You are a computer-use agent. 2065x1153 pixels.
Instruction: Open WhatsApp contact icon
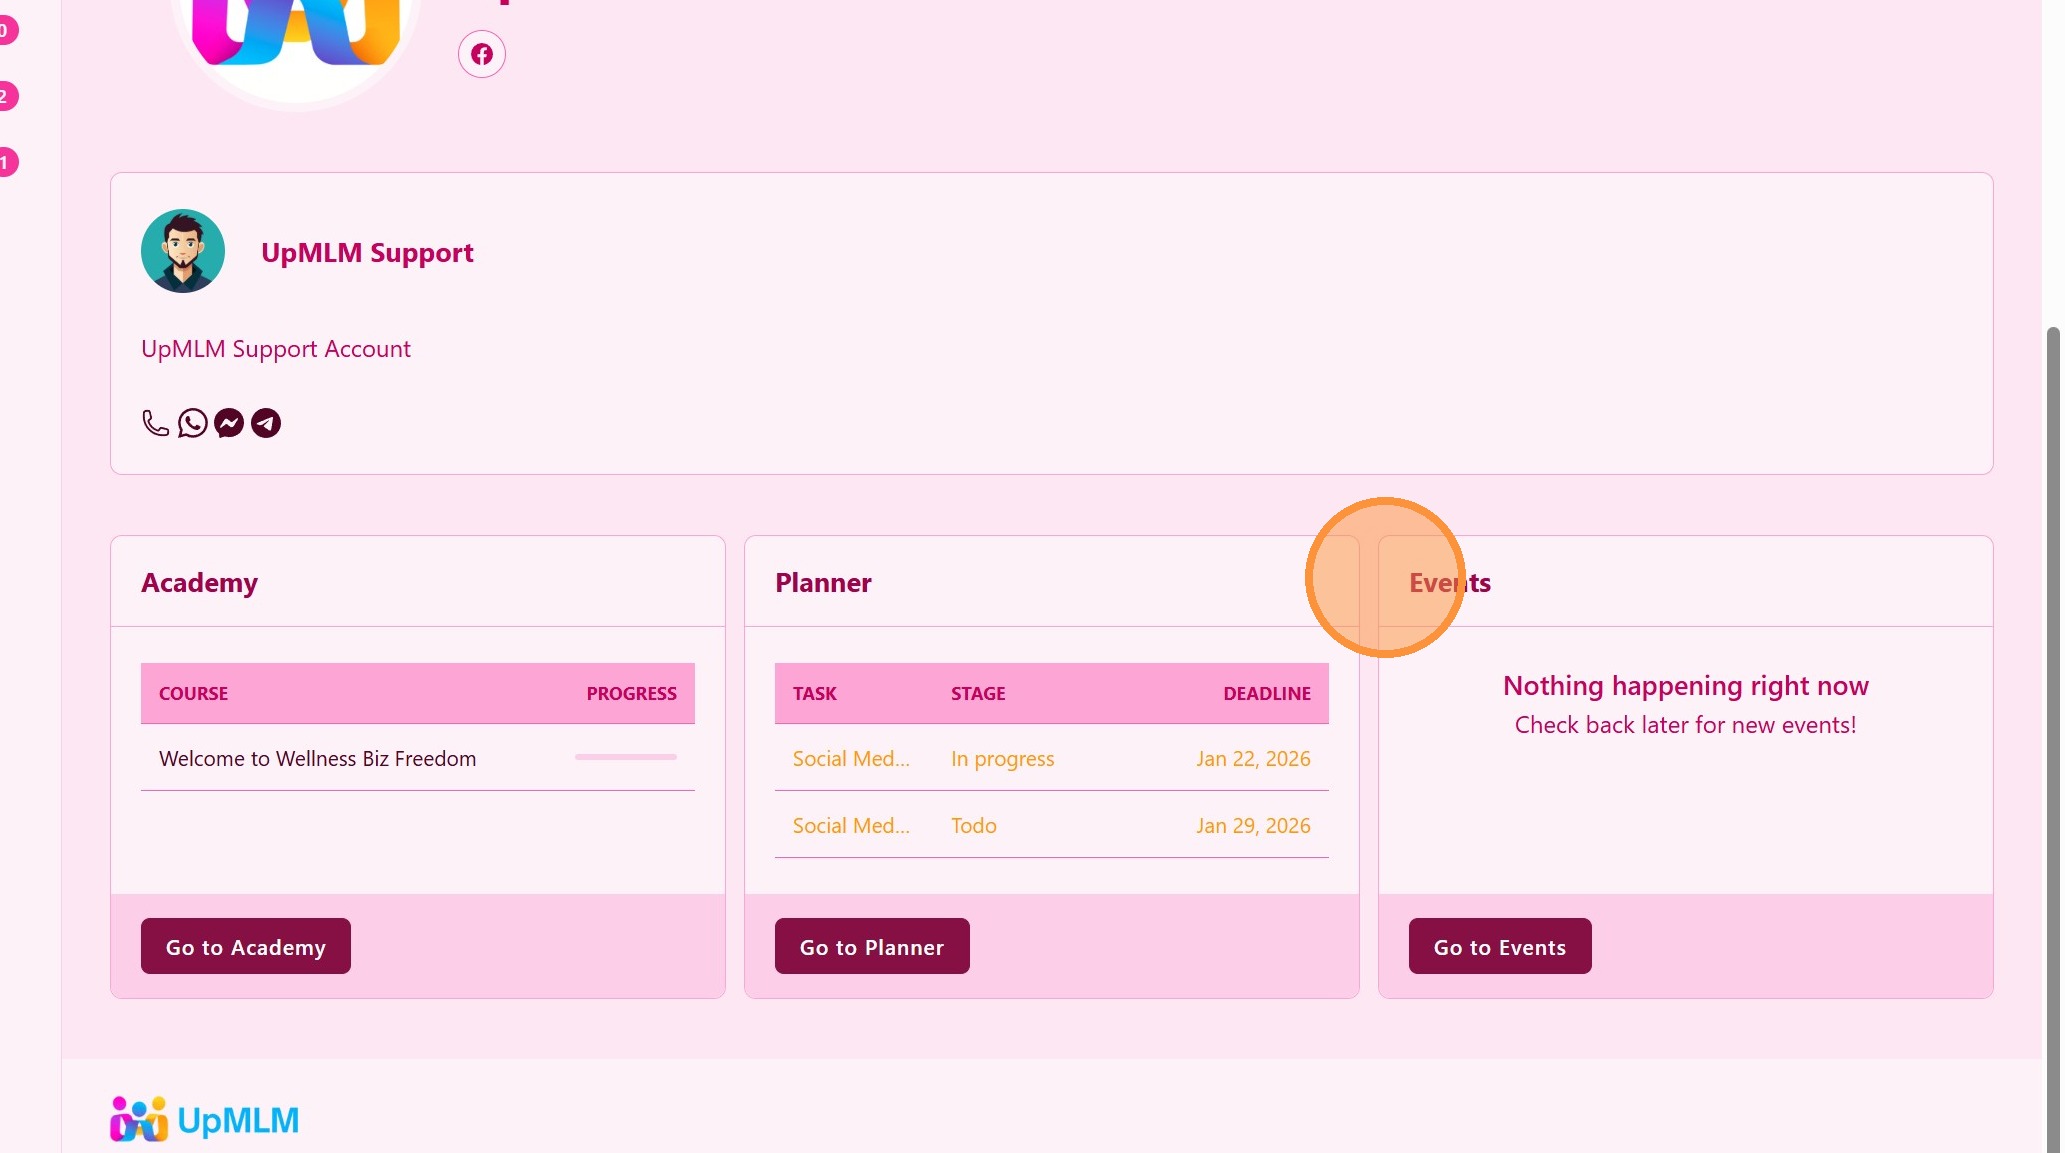tap(192, 423)
